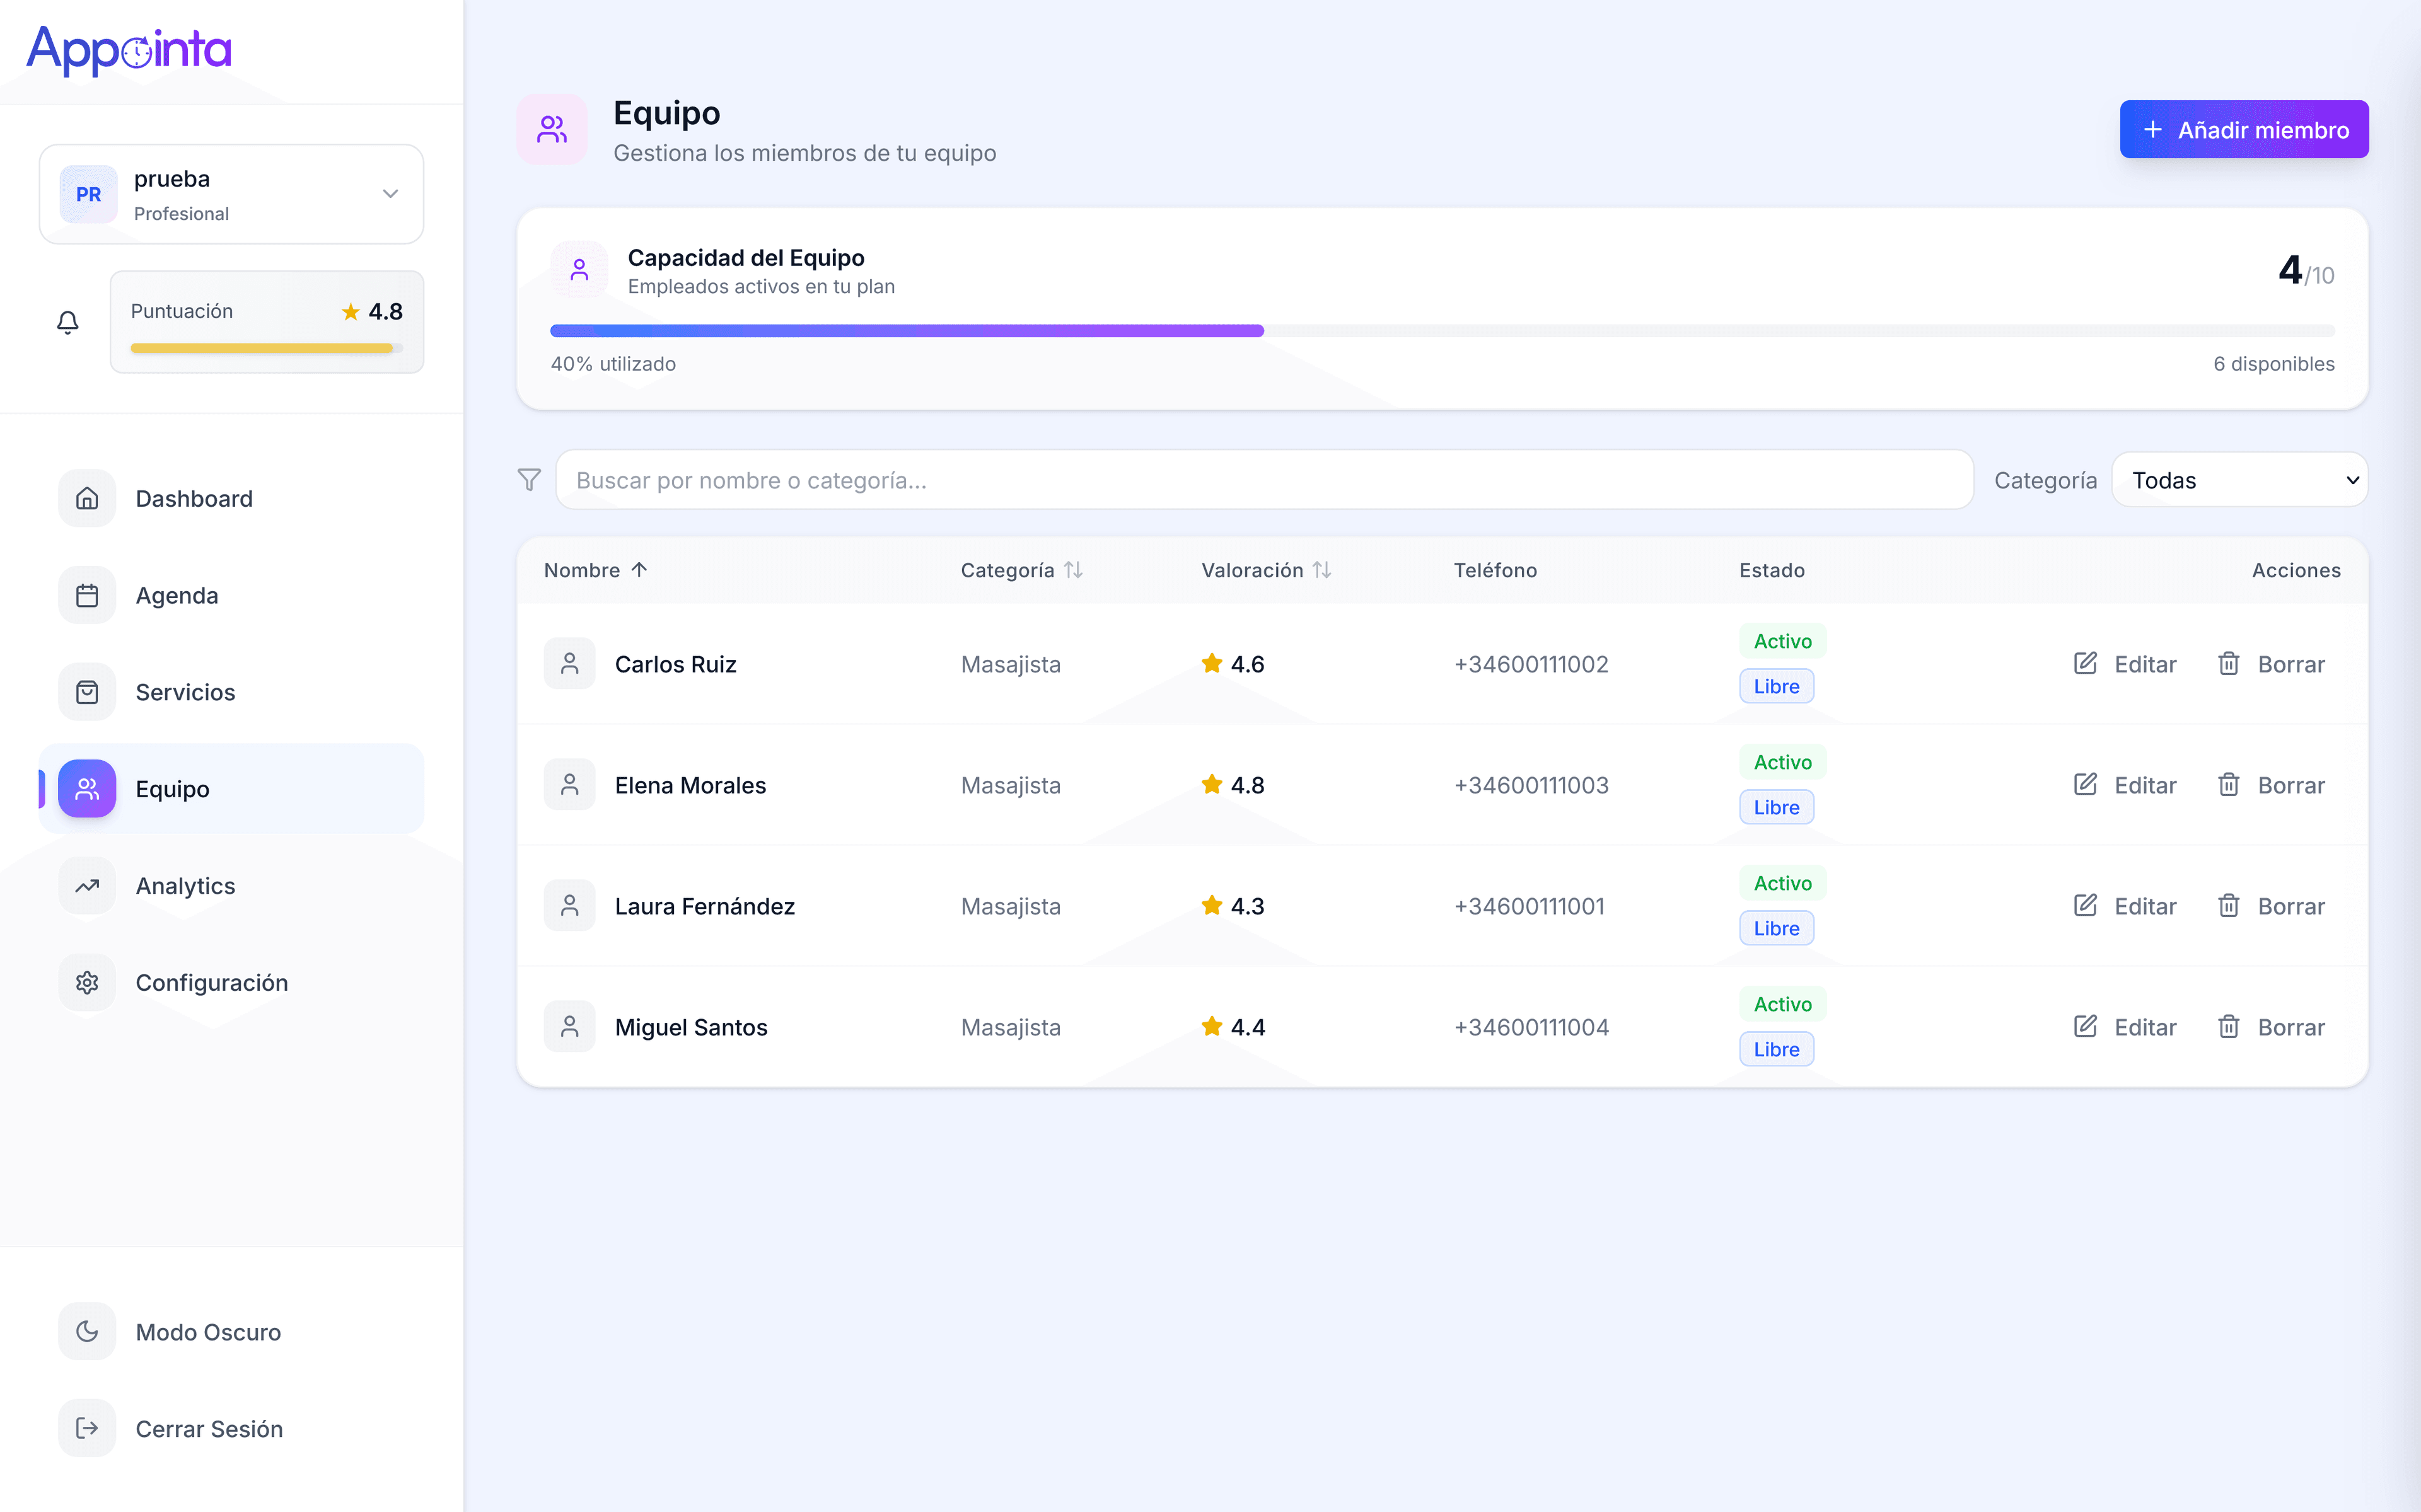Open notifications bell icon
Image resolution: width=2421 pixels, height=1512 pixels.
point(67,322)
